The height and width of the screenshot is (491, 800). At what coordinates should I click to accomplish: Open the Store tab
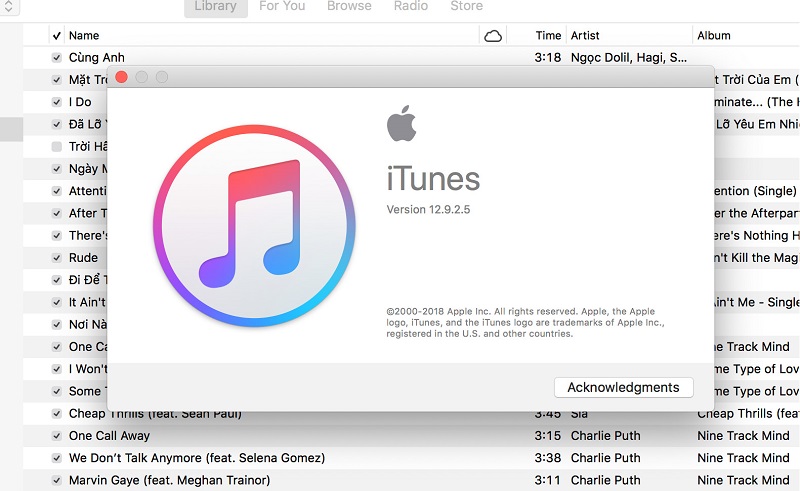(466, 6)
